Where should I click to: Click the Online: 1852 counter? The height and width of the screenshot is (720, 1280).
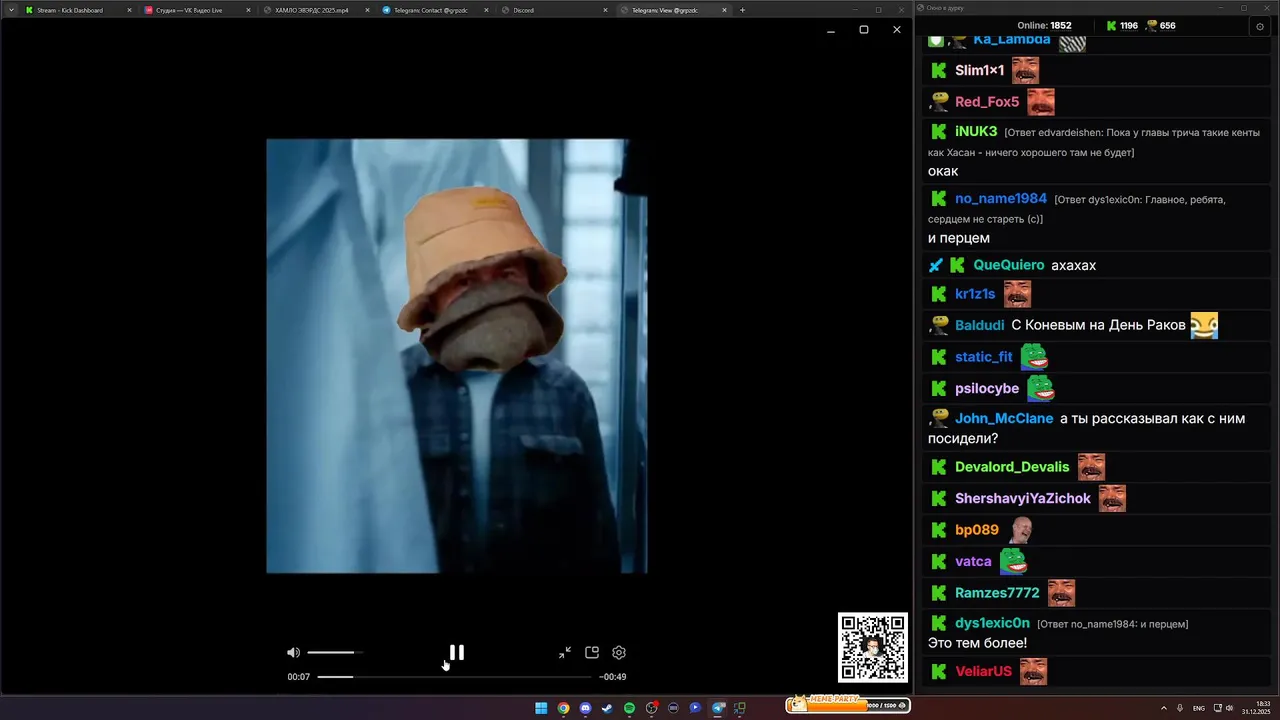[1044, 26]
